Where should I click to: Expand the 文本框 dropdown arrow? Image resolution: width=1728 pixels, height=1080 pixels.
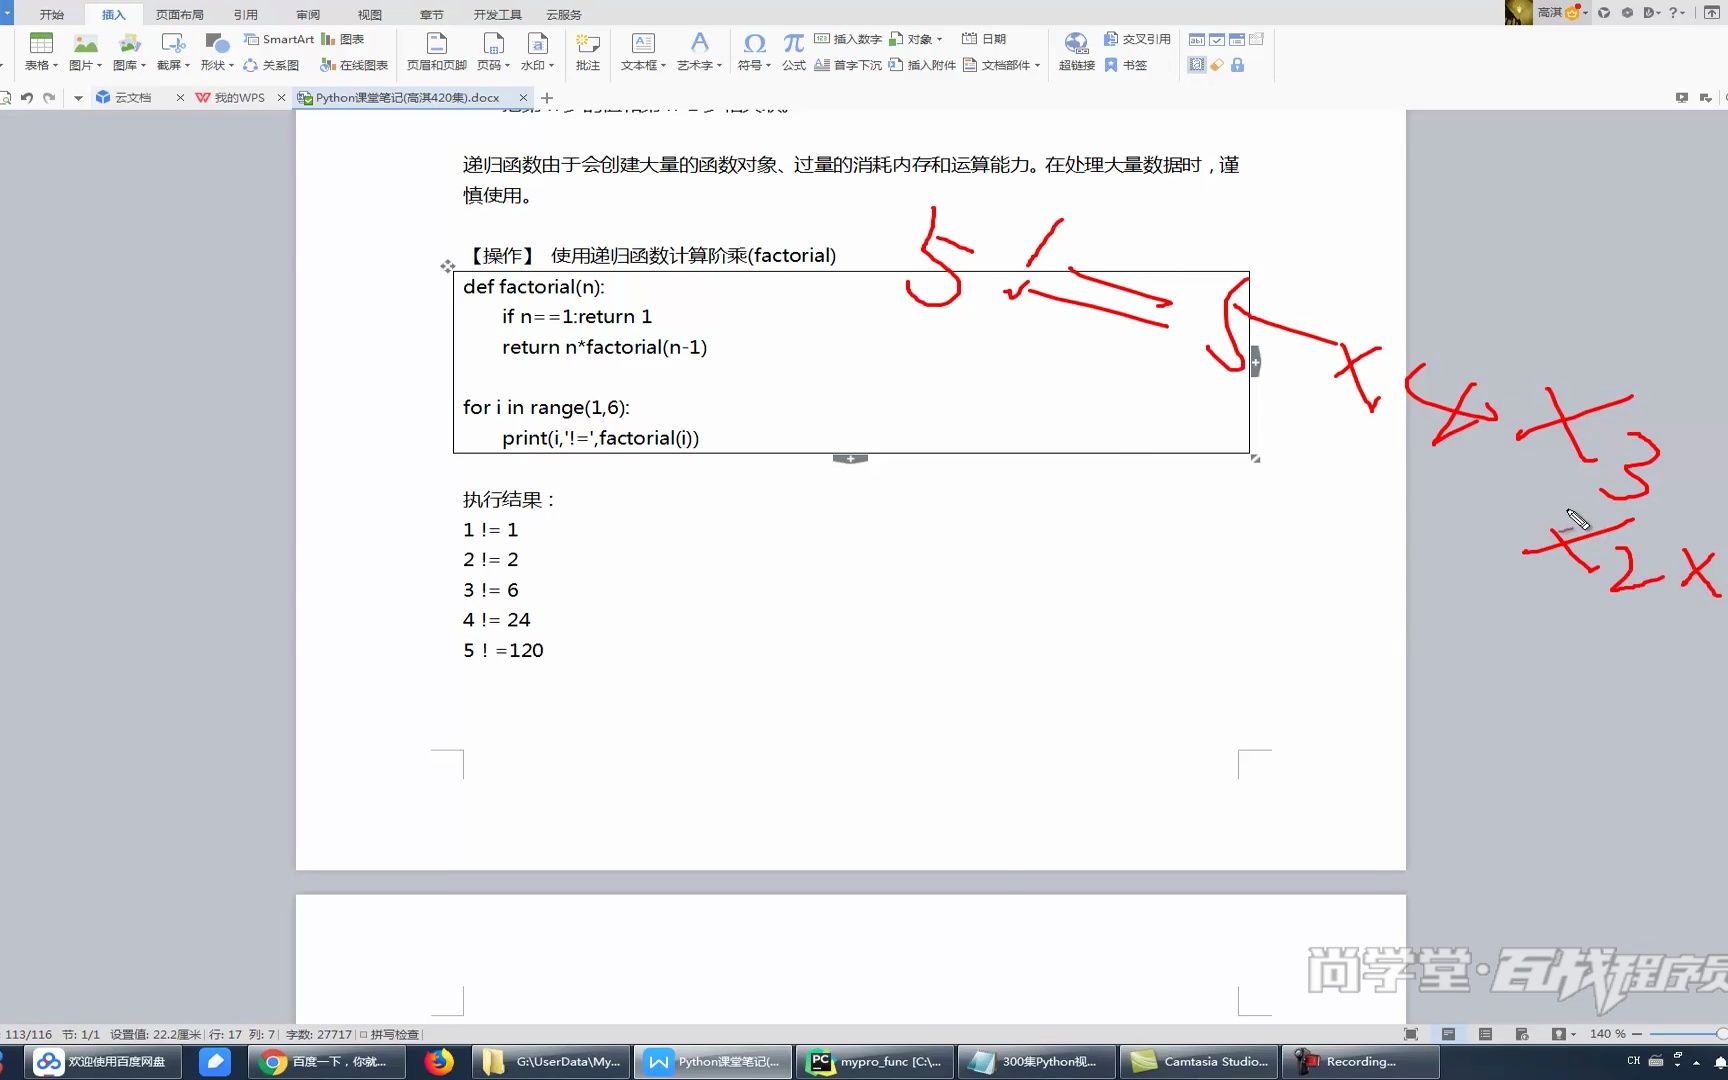663,65
